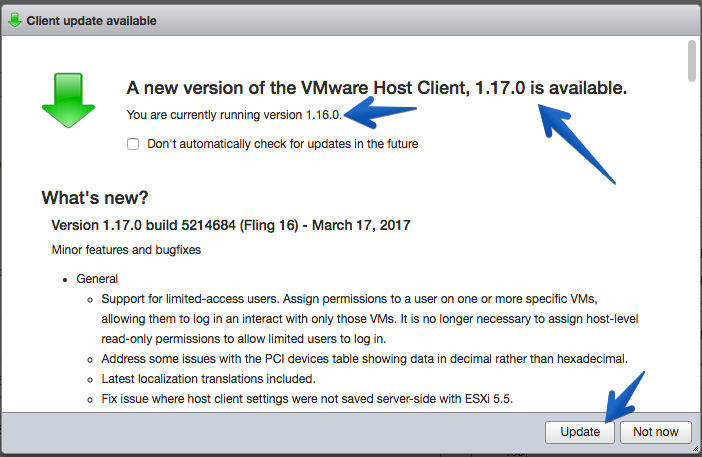Click "Latest localization translations included" entry
Screen dimensions: 702x457
coord(208,379)
